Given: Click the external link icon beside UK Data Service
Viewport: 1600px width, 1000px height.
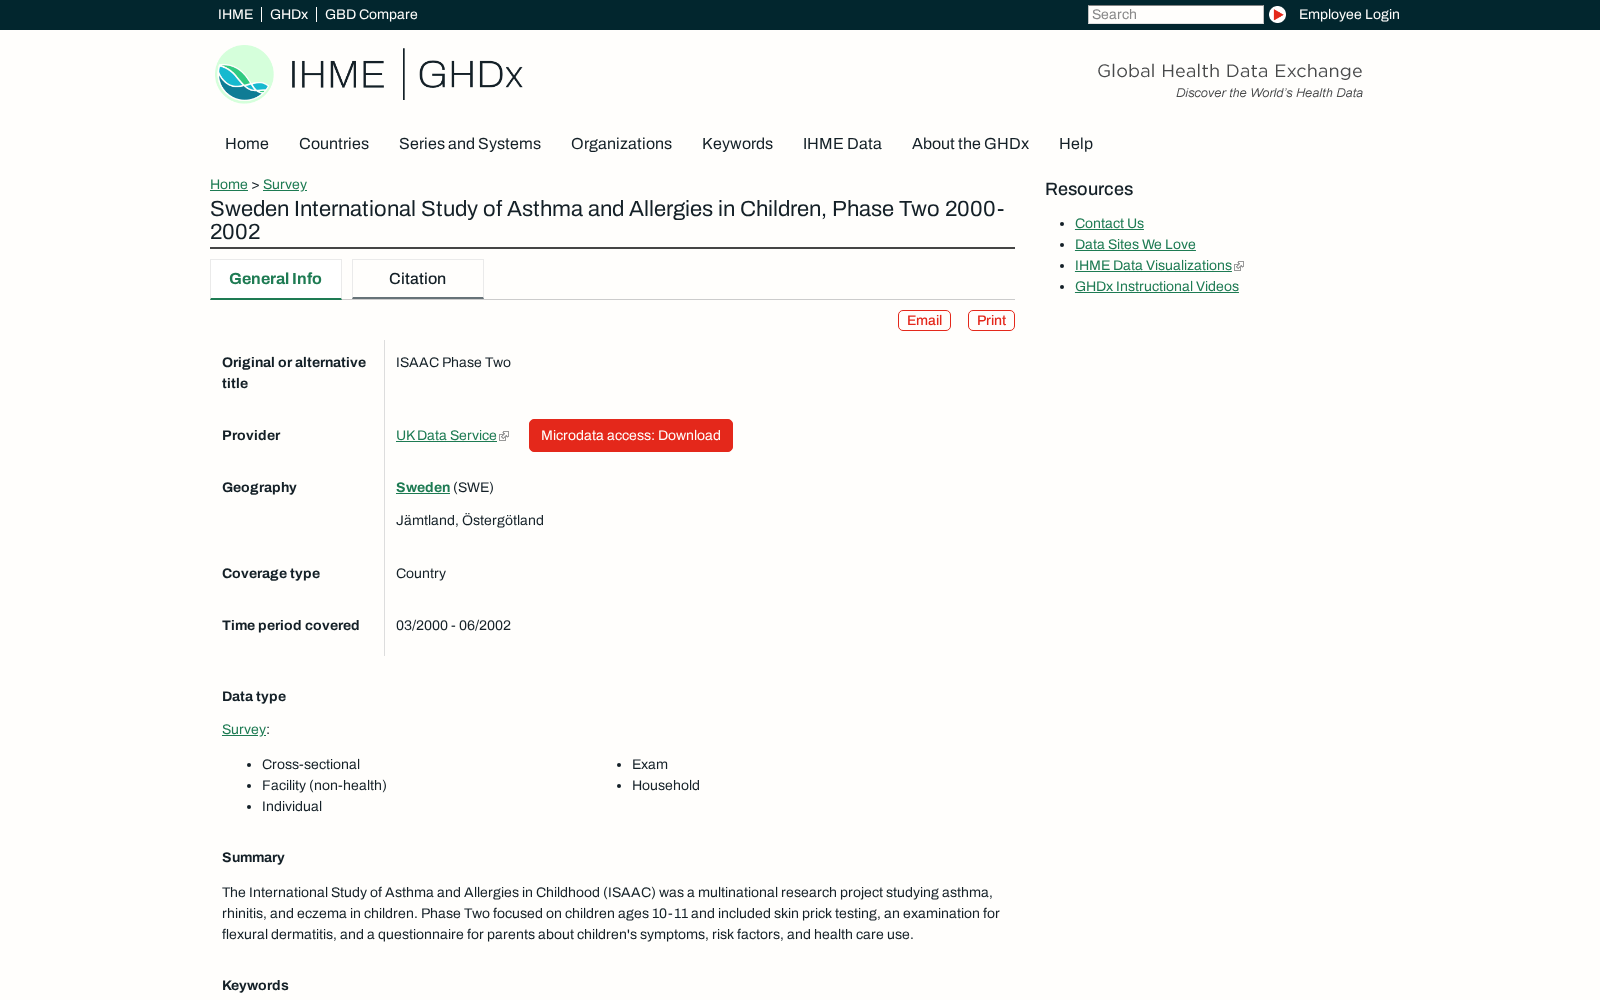Looking at the screenshot, I should (504, 436).
